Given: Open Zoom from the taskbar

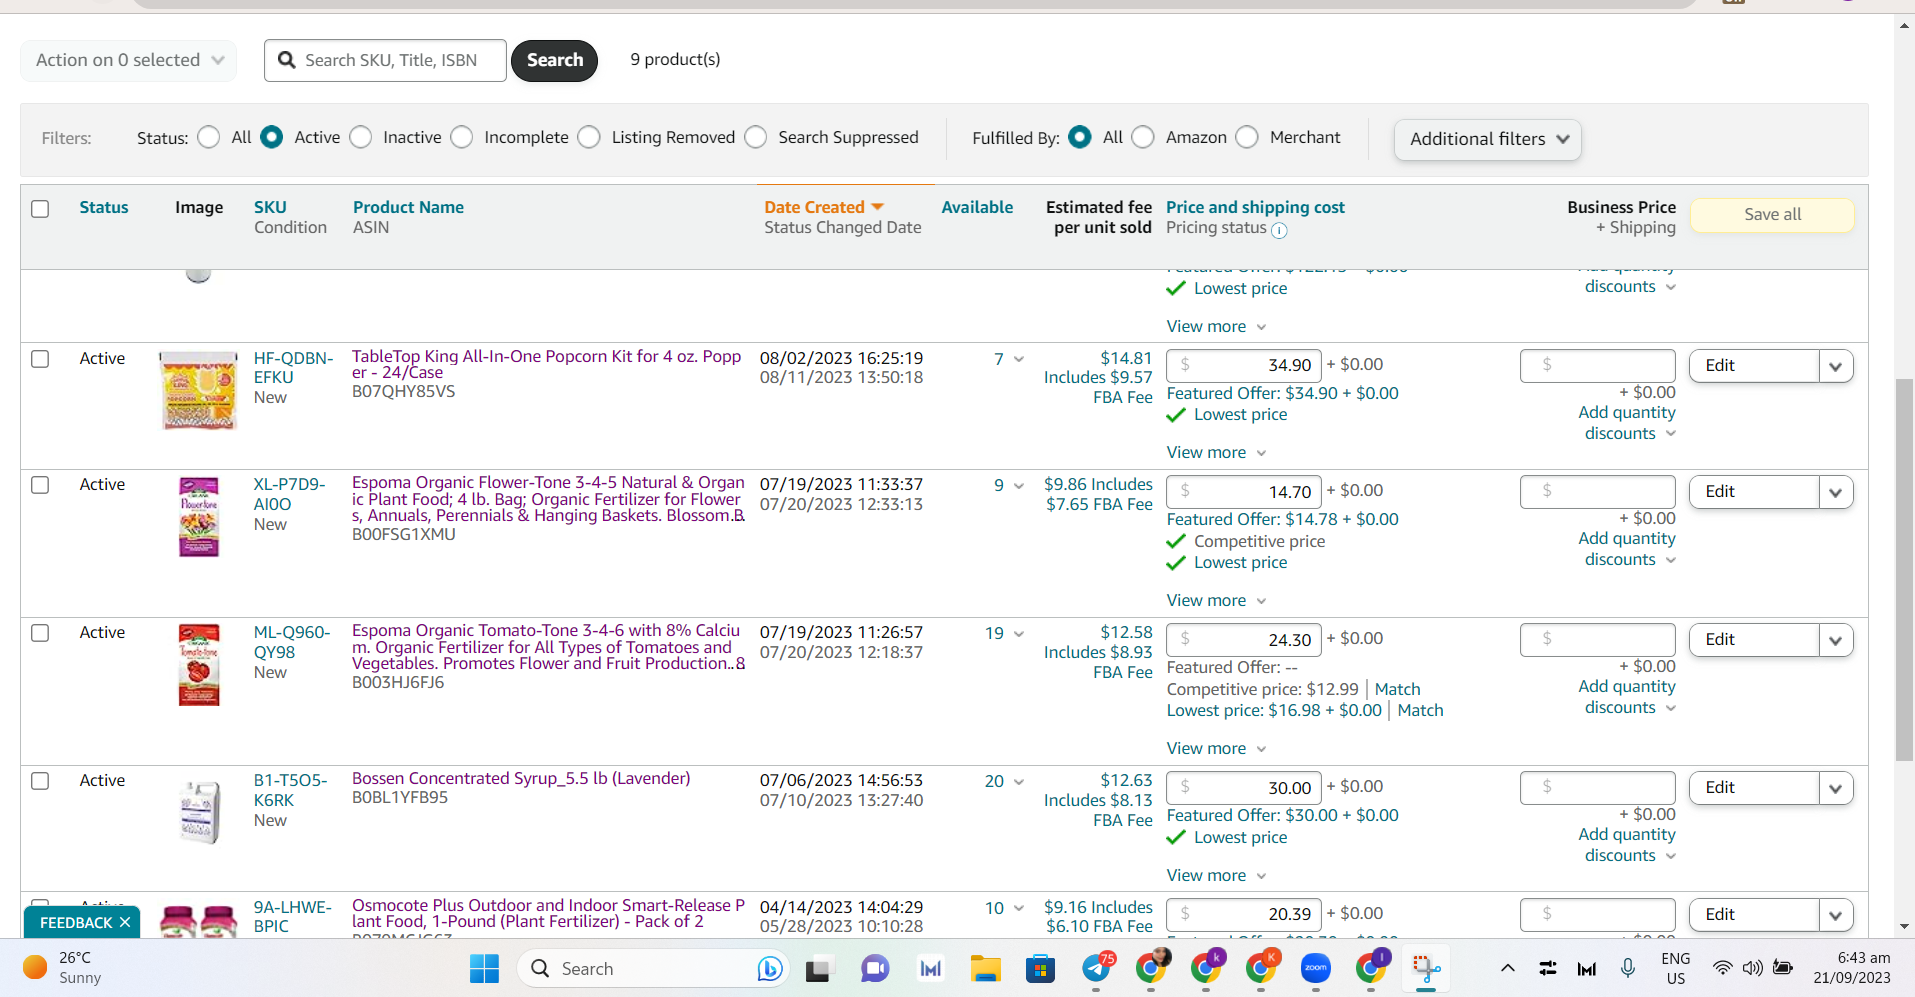Looking at the screenshot, I should tap(1315, 968).
